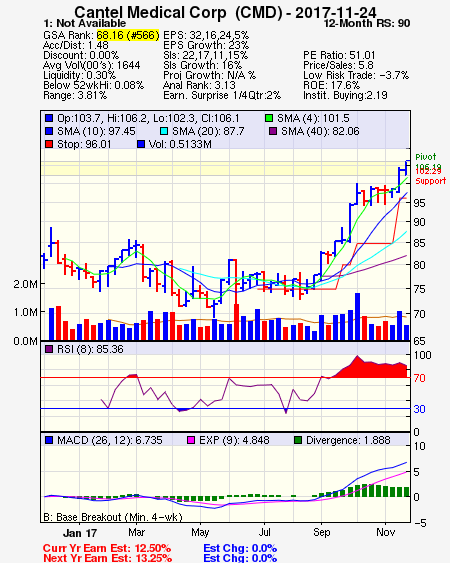Click the EPS Growth: 23% line
This screenshot has height=563, width=450.
point(206,45)
